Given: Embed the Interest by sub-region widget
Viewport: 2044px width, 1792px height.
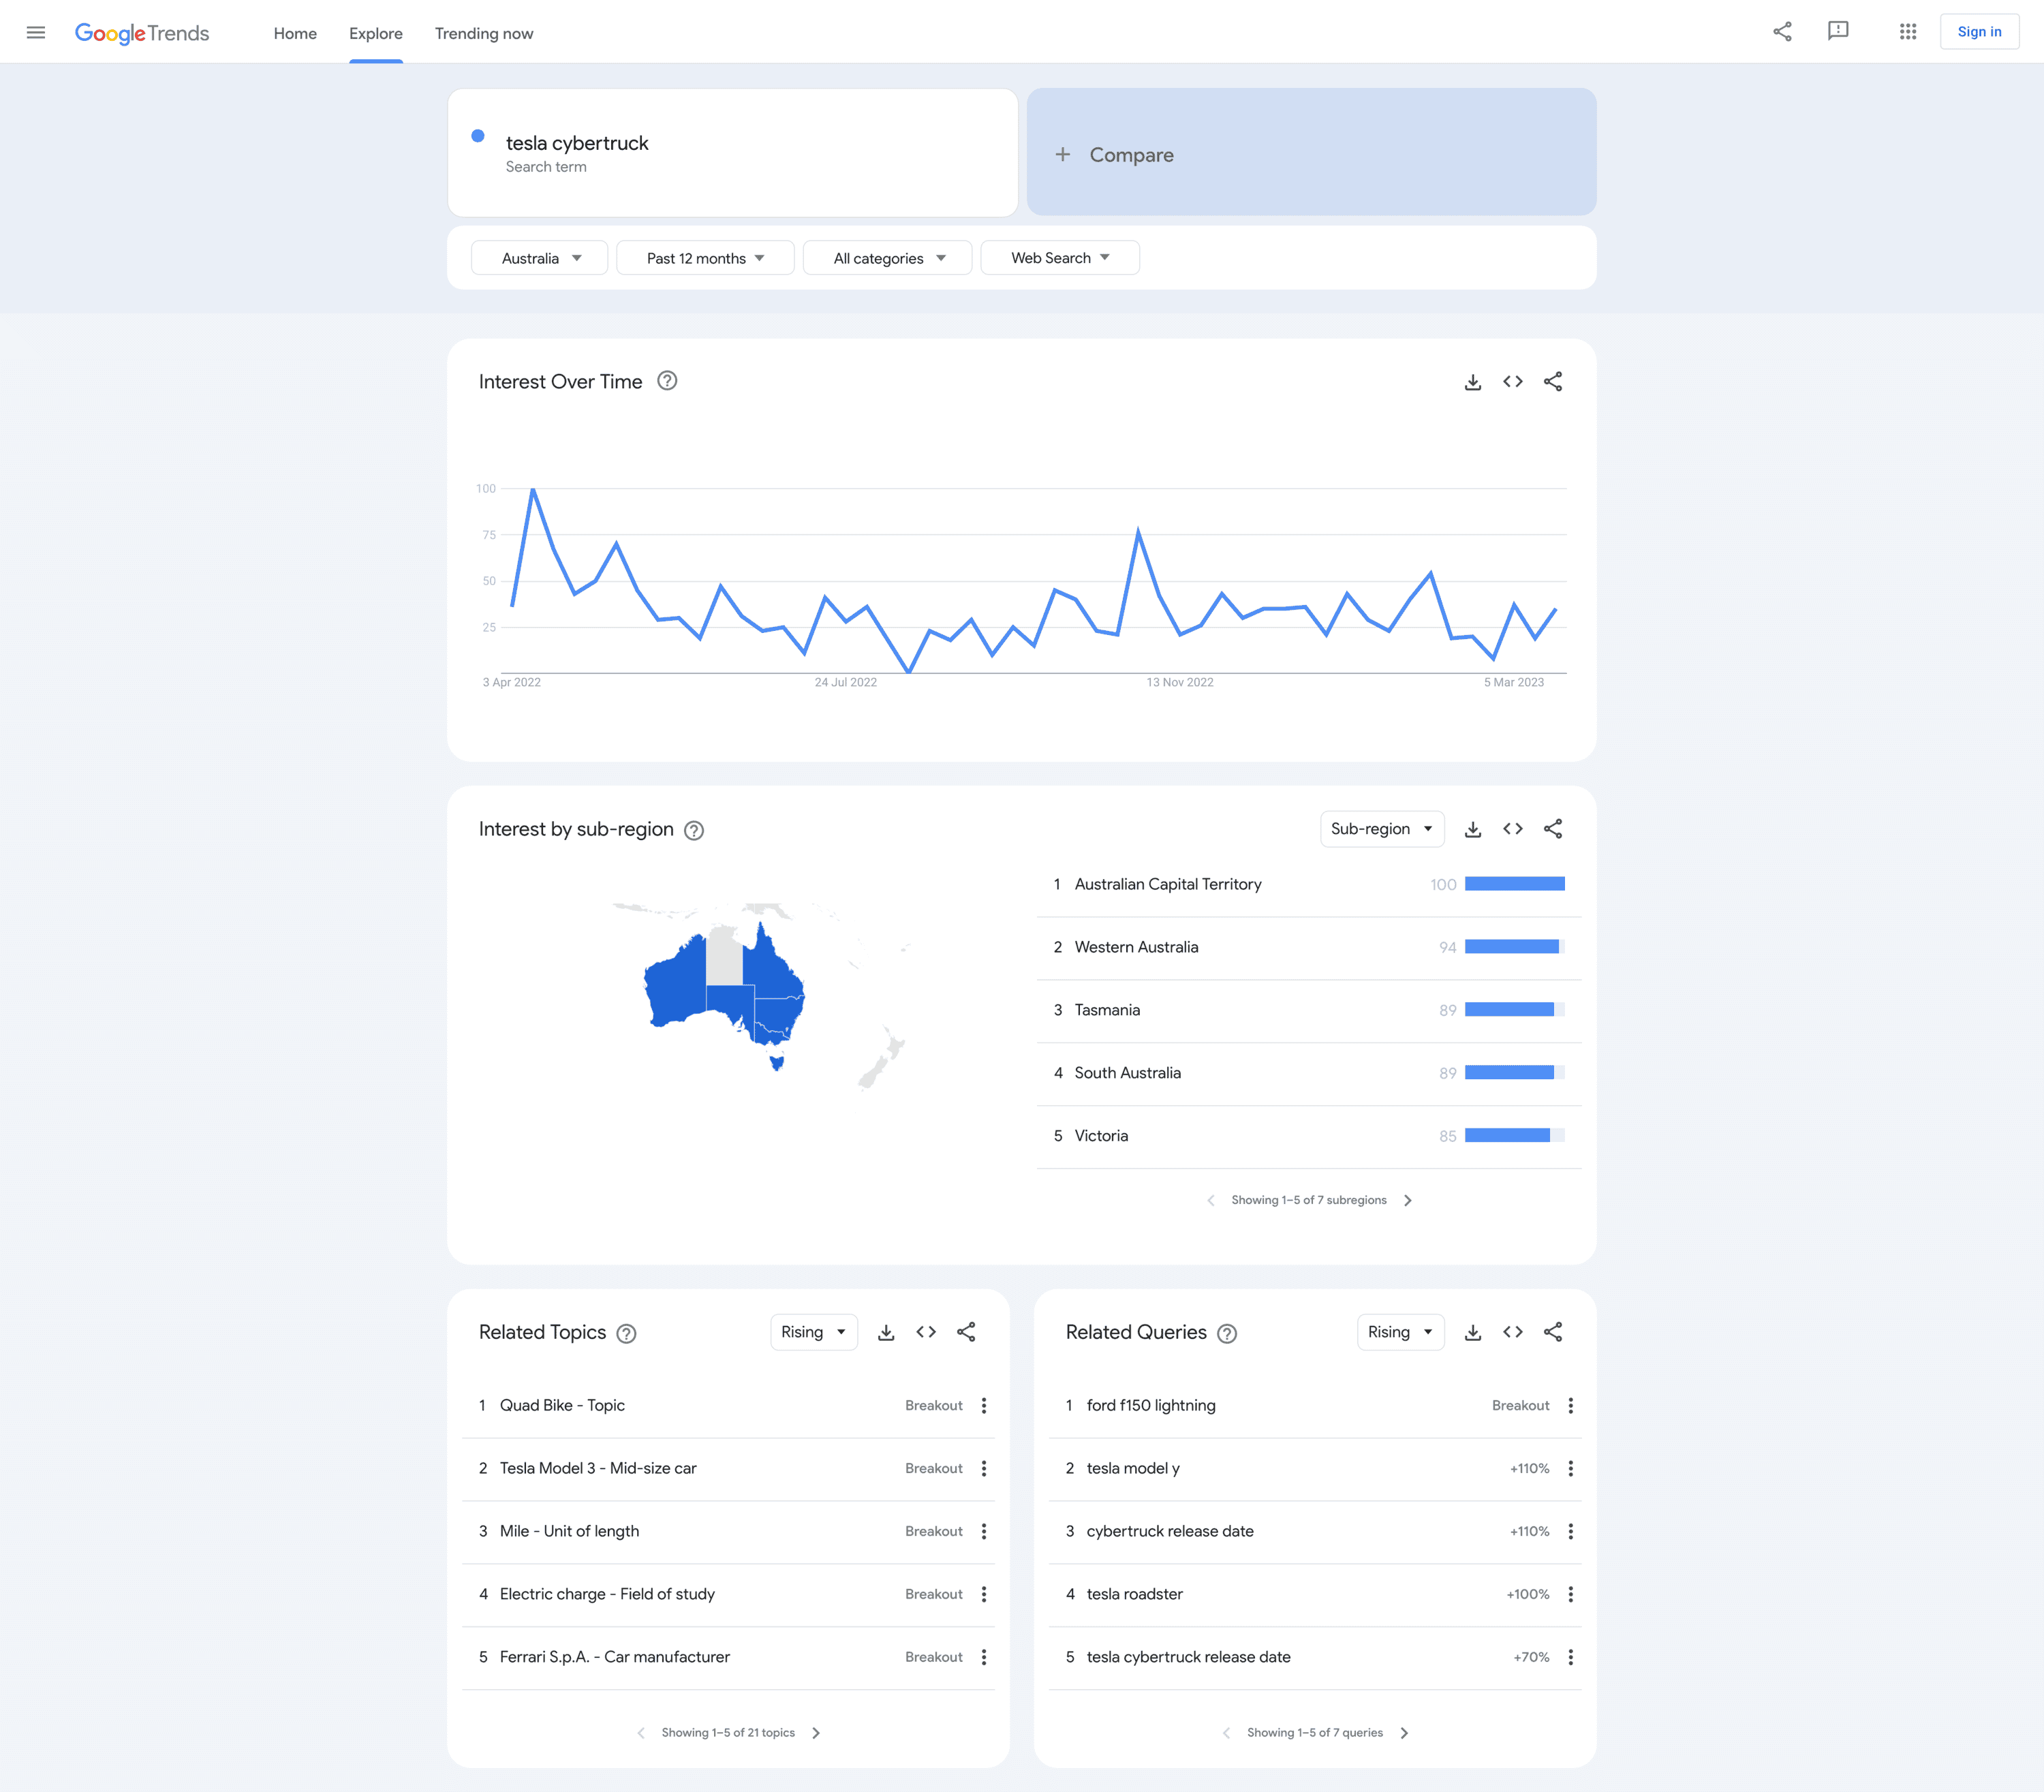Looking at the screenshot, I should coord(1513,829).
